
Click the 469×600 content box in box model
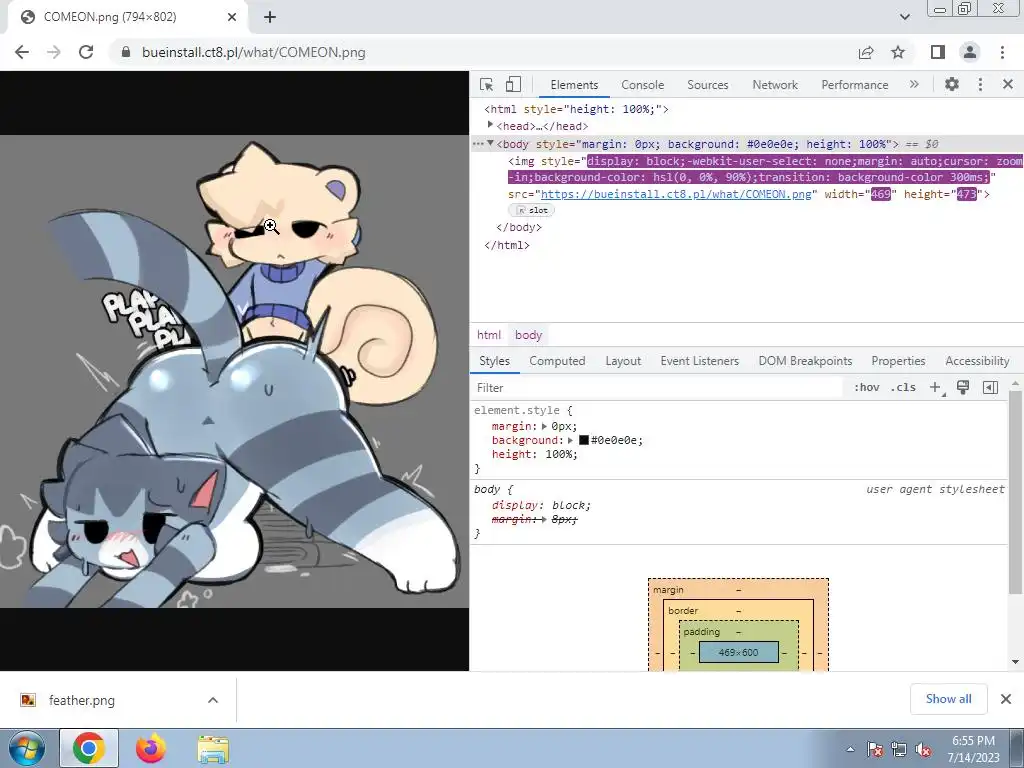coord(739,652)
